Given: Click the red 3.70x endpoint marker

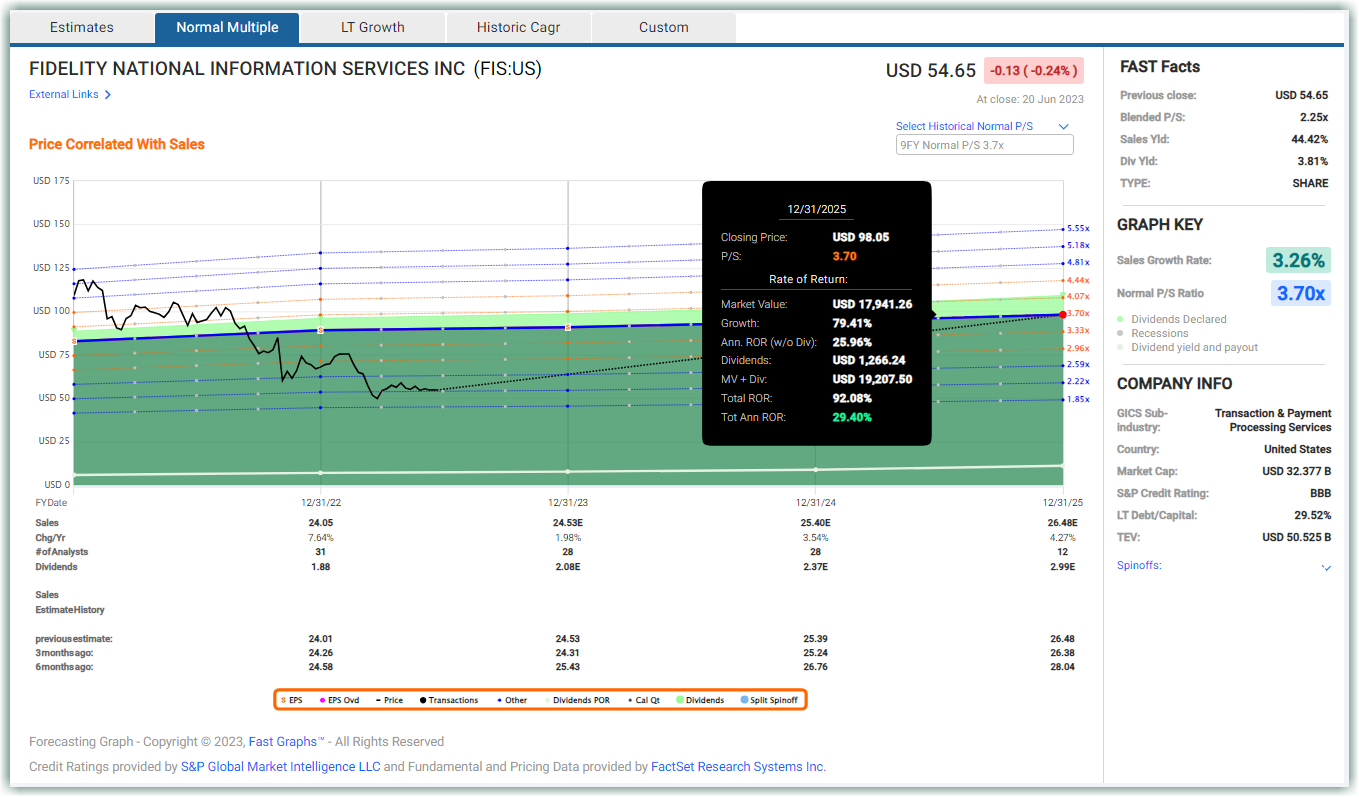Looking at the screenshot, I should coord(1063,314).
